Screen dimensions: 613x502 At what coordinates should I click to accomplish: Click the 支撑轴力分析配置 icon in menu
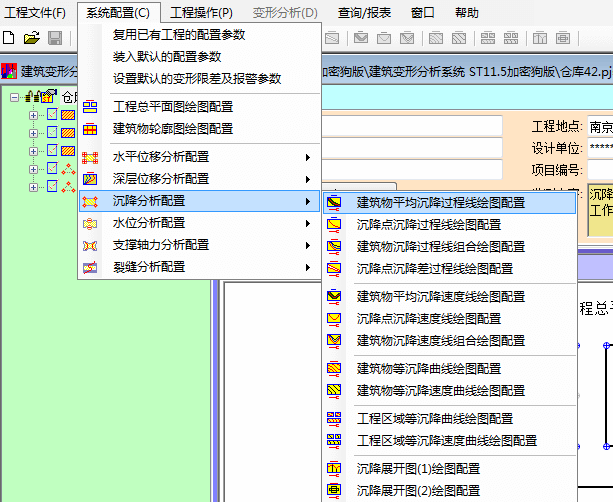[x=91, y=245]
